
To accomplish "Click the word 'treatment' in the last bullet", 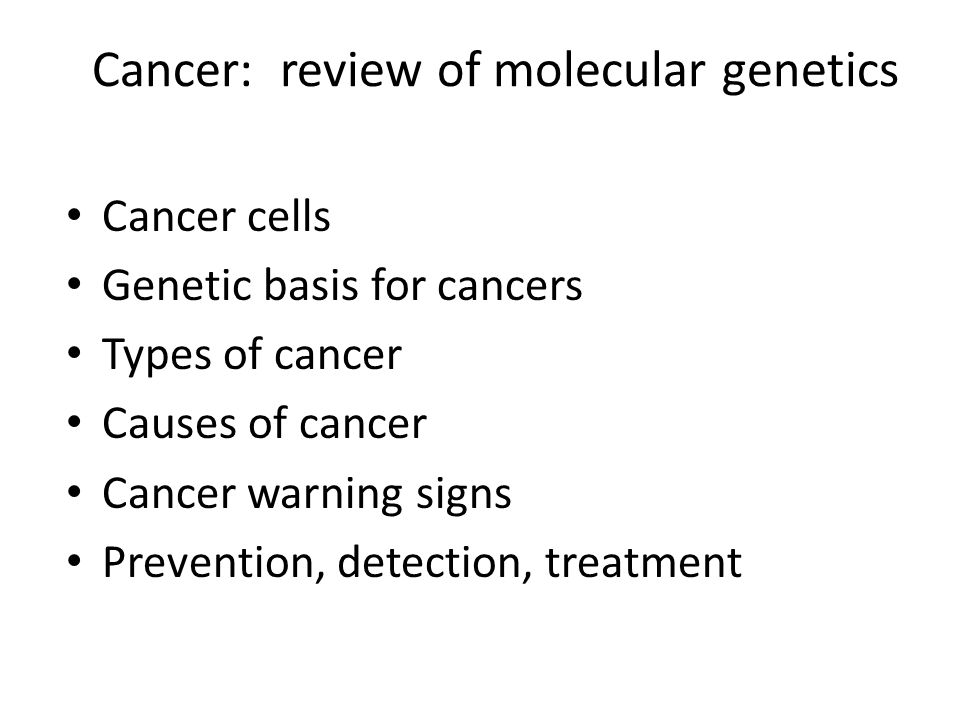I will coord(643,563).
